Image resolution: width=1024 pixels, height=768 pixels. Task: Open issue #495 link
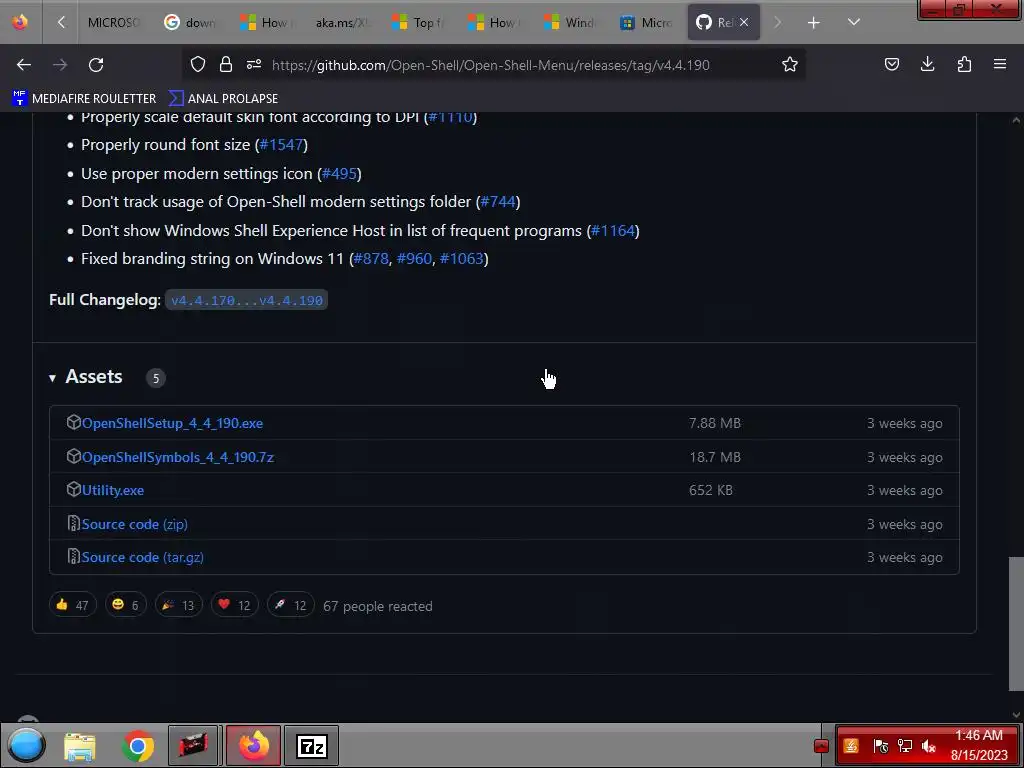pyautogui.click(x=340, y=174)
